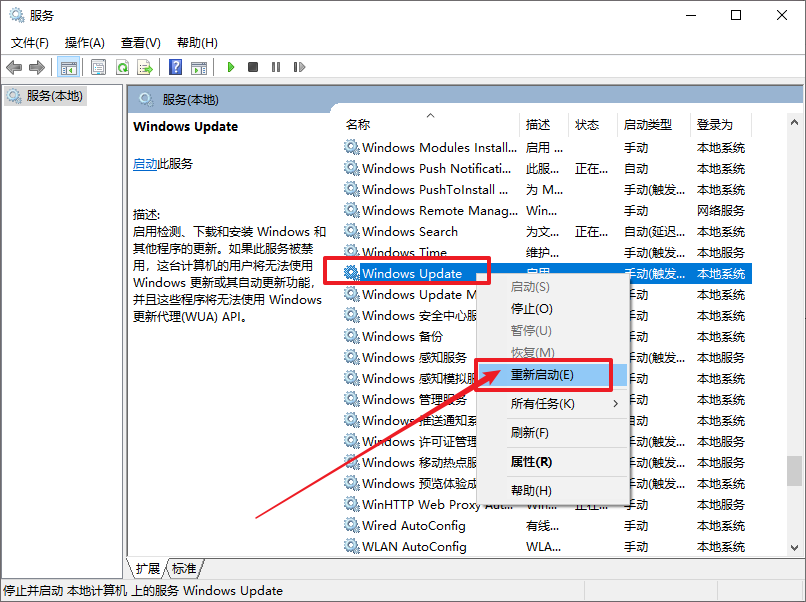Click the Back arrow in toolbar
Image resolution: width=806 pixels, height=602 pixels.
coord(14,67)
